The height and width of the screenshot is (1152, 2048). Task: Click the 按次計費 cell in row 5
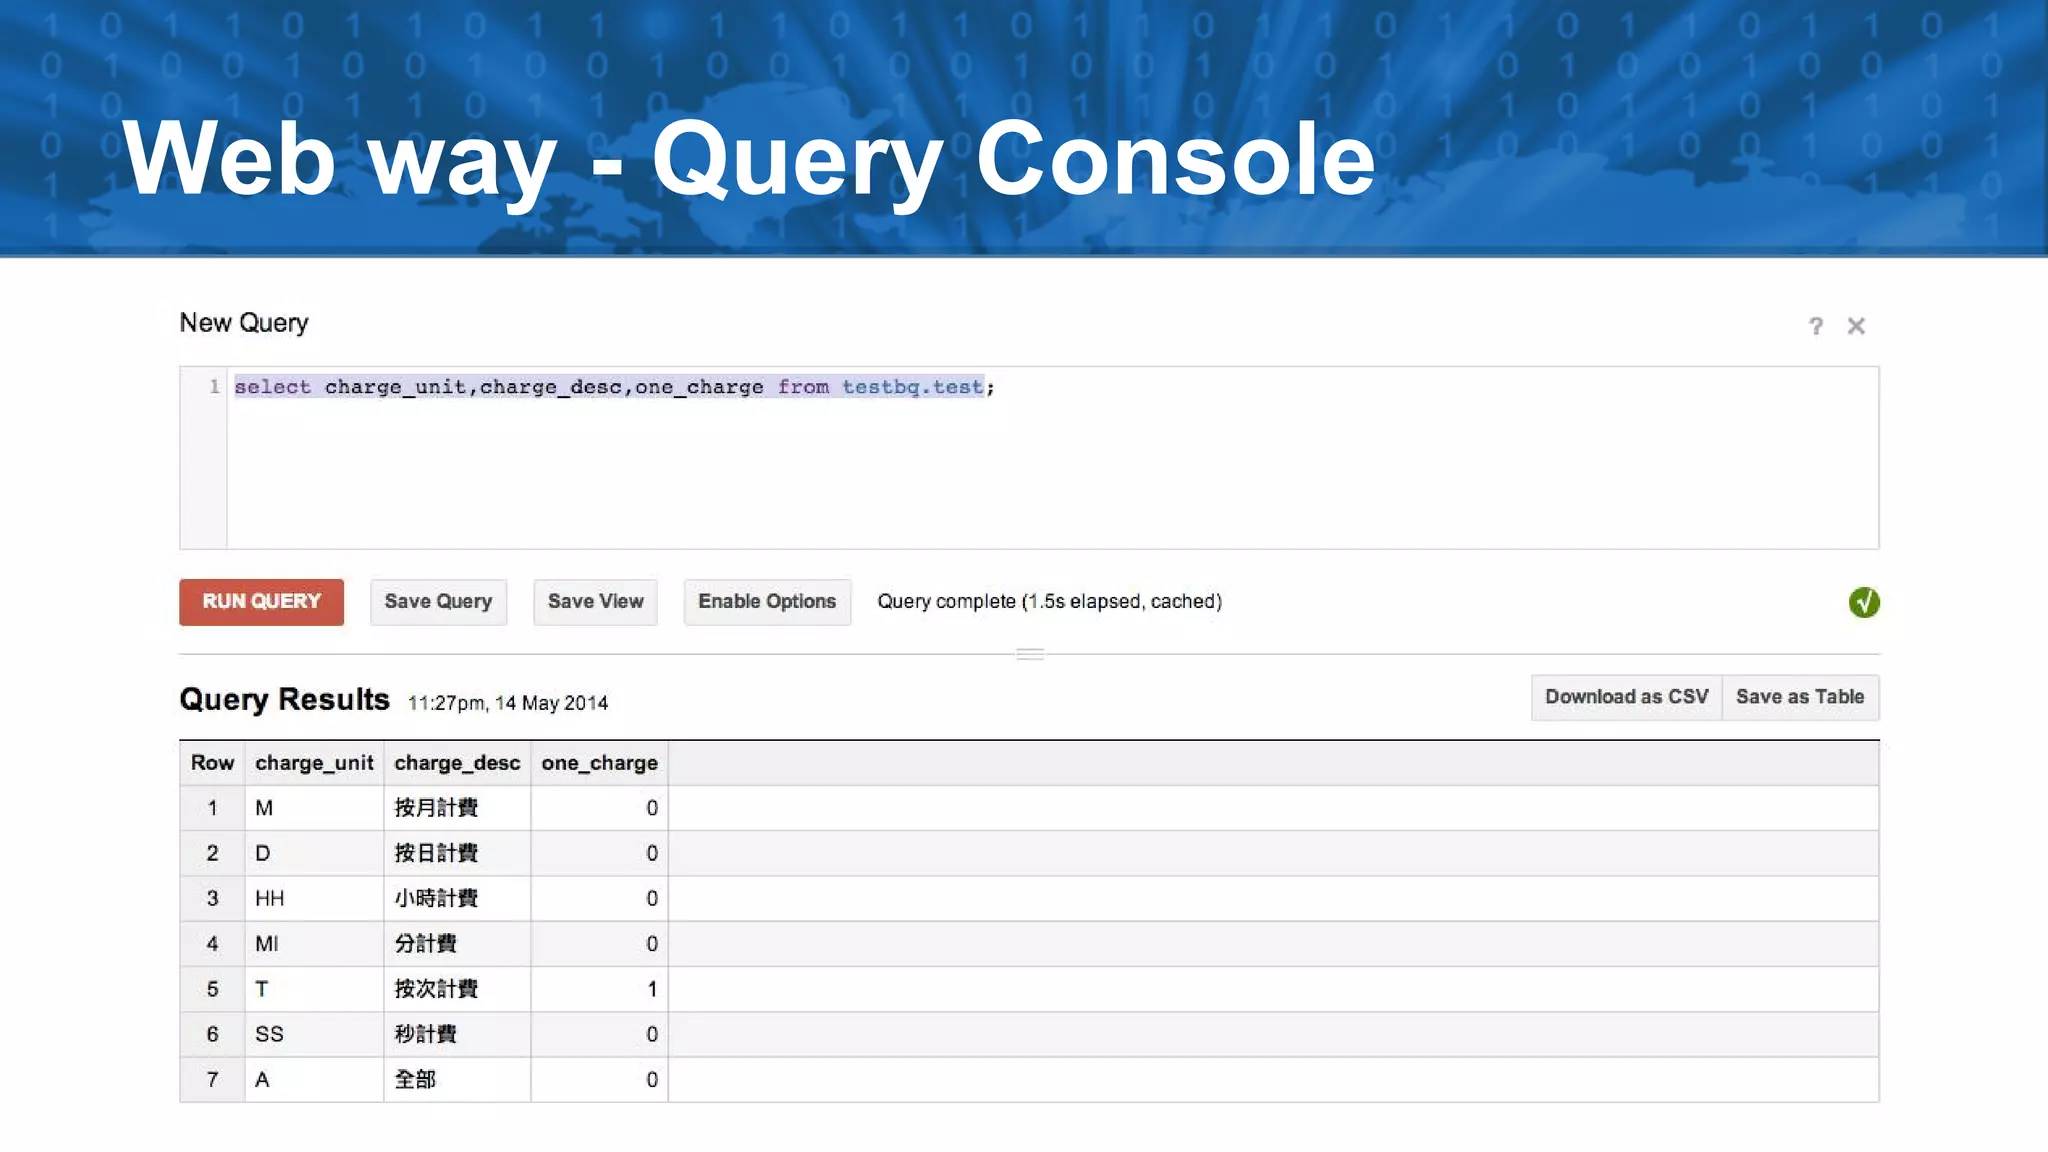436,989
